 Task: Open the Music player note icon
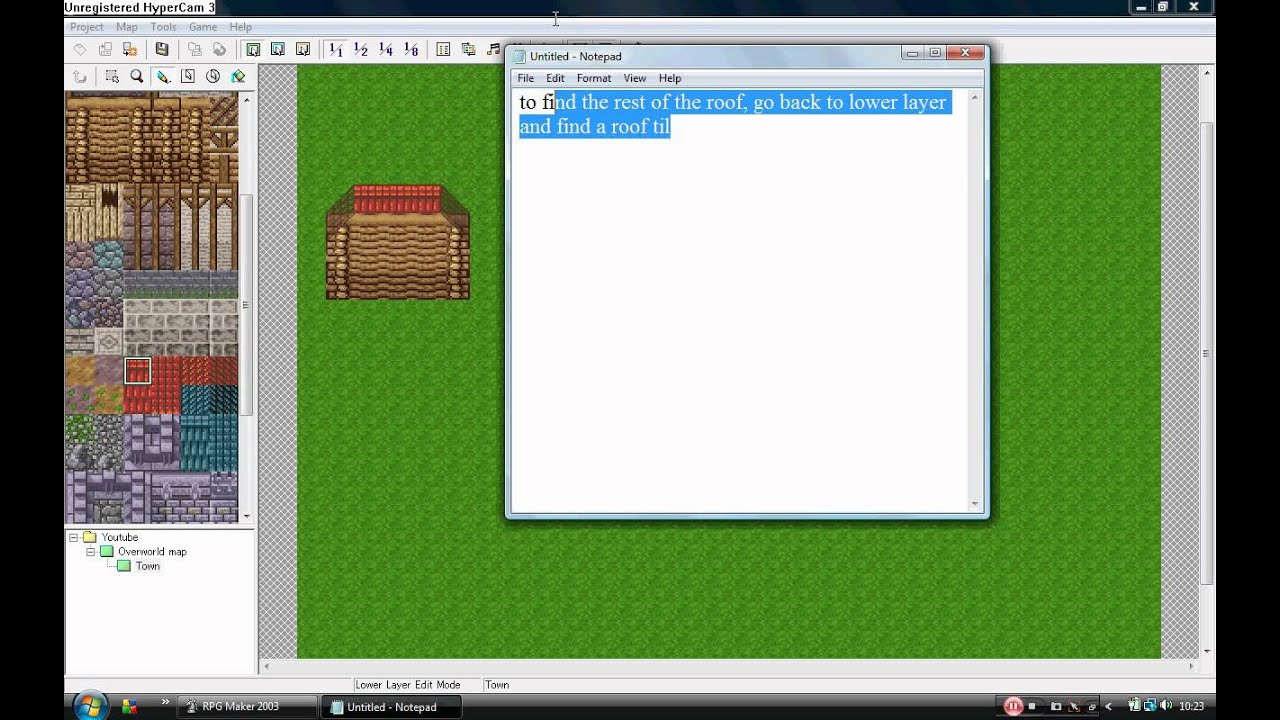click(493, 49)
